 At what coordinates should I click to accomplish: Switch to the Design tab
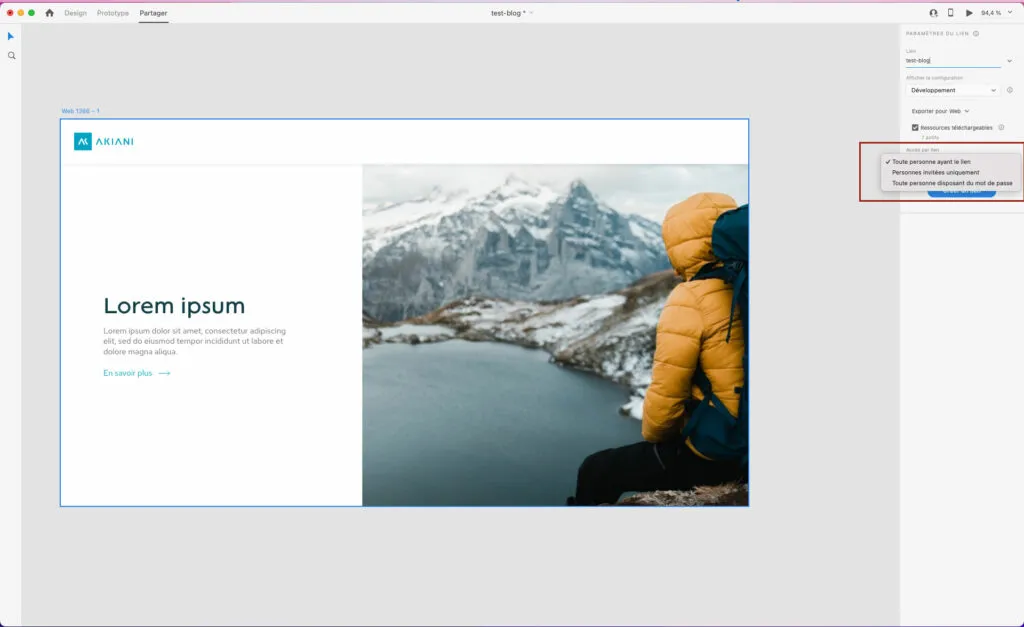(75, 13)
